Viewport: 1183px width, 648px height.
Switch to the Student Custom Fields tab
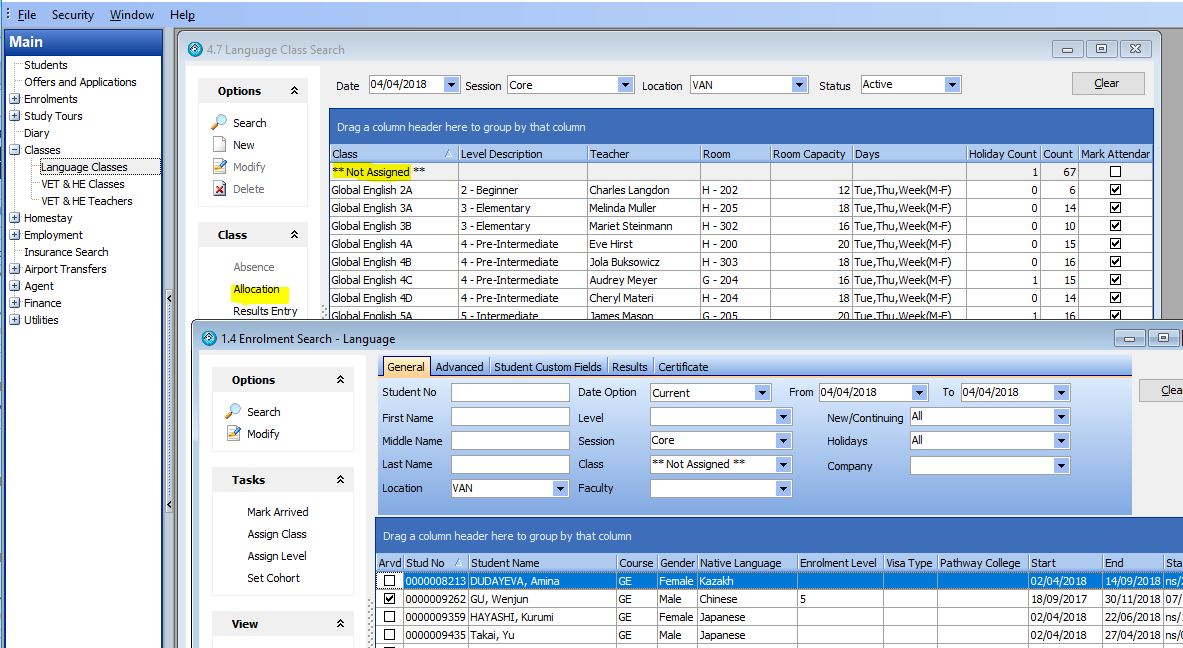[547, 367]
